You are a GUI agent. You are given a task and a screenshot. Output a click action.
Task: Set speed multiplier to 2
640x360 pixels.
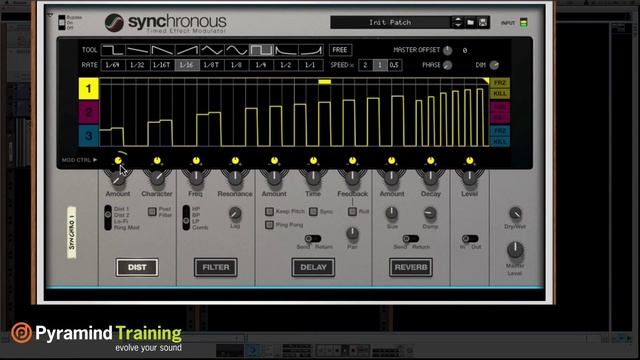[x=365, y=65]
